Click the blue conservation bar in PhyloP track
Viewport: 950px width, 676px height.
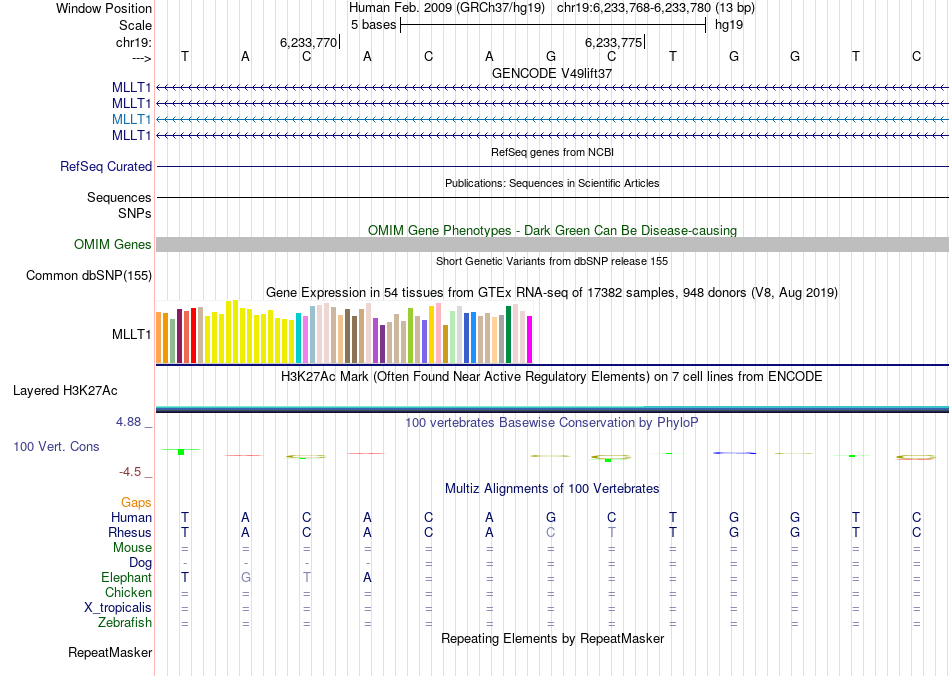[x=734, y=453]
